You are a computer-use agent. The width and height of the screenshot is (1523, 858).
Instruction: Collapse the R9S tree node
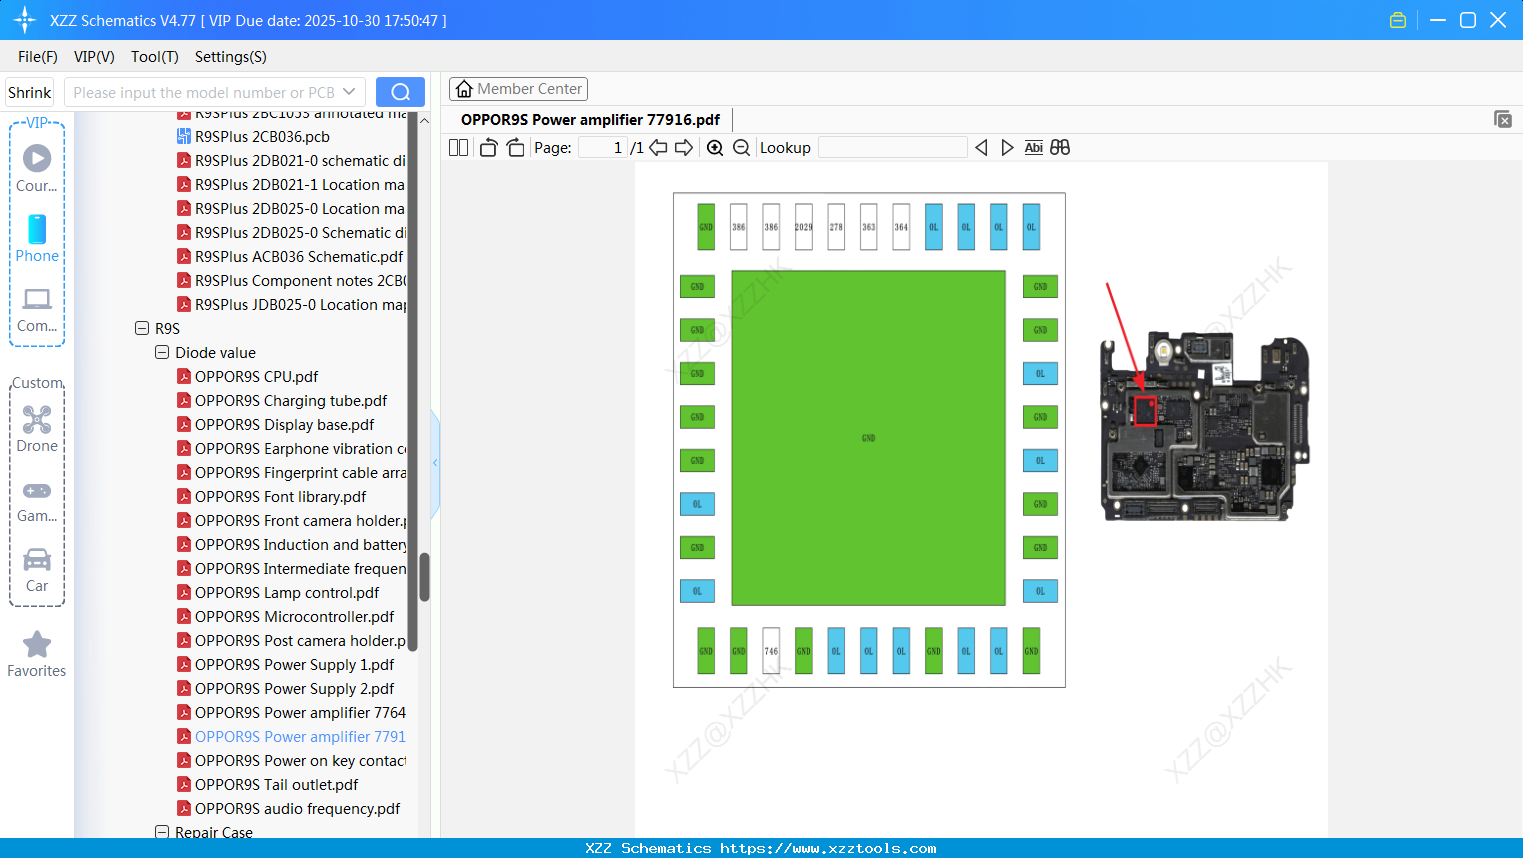pyautogui.click(x=142, y=328)
